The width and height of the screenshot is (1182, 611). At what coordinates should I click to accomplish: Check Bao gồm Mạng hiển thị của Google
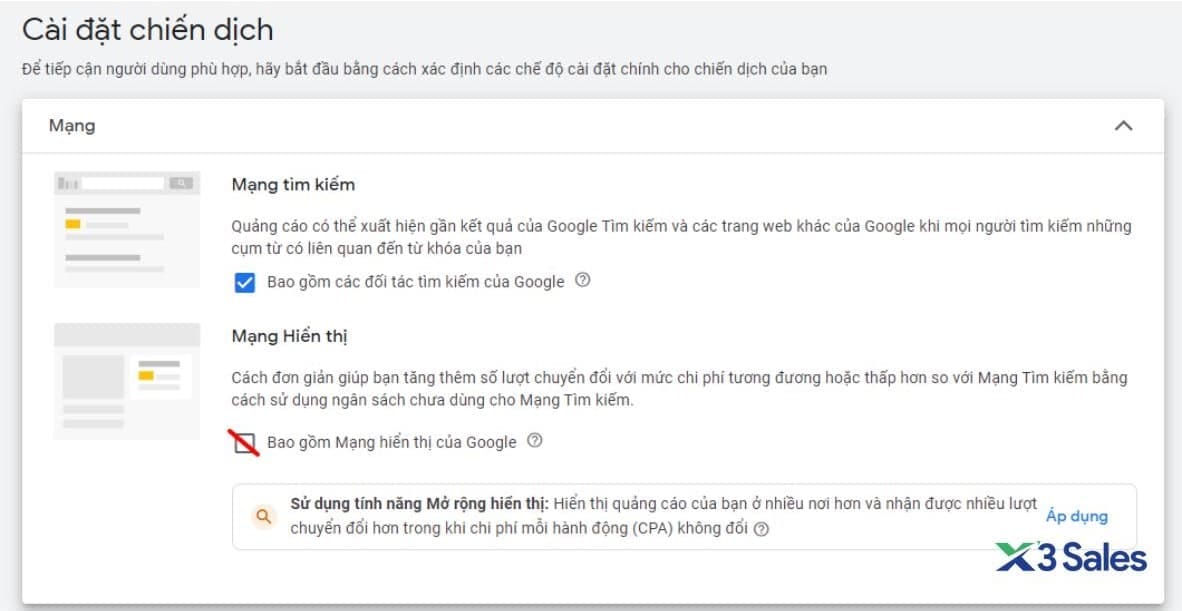pyautogui.click(x=244, y=443)
